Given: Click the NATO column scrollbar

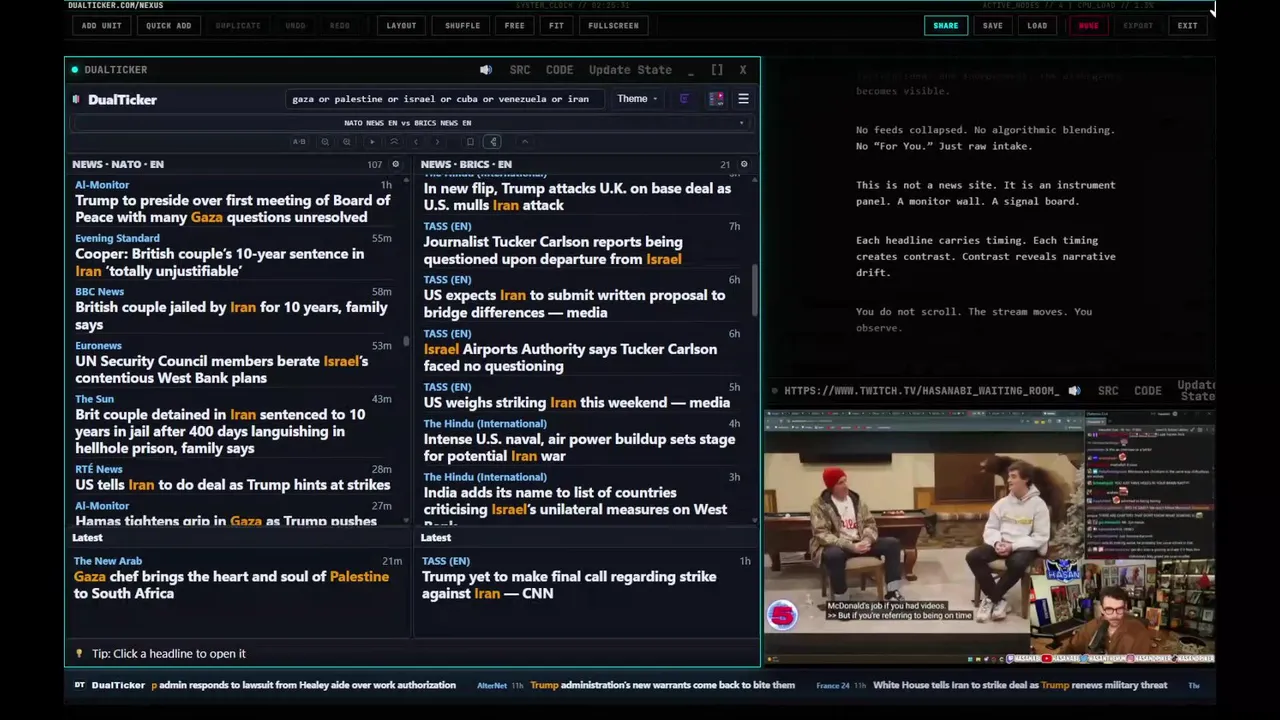Looking at the screenshot, I should pos(406,341).
